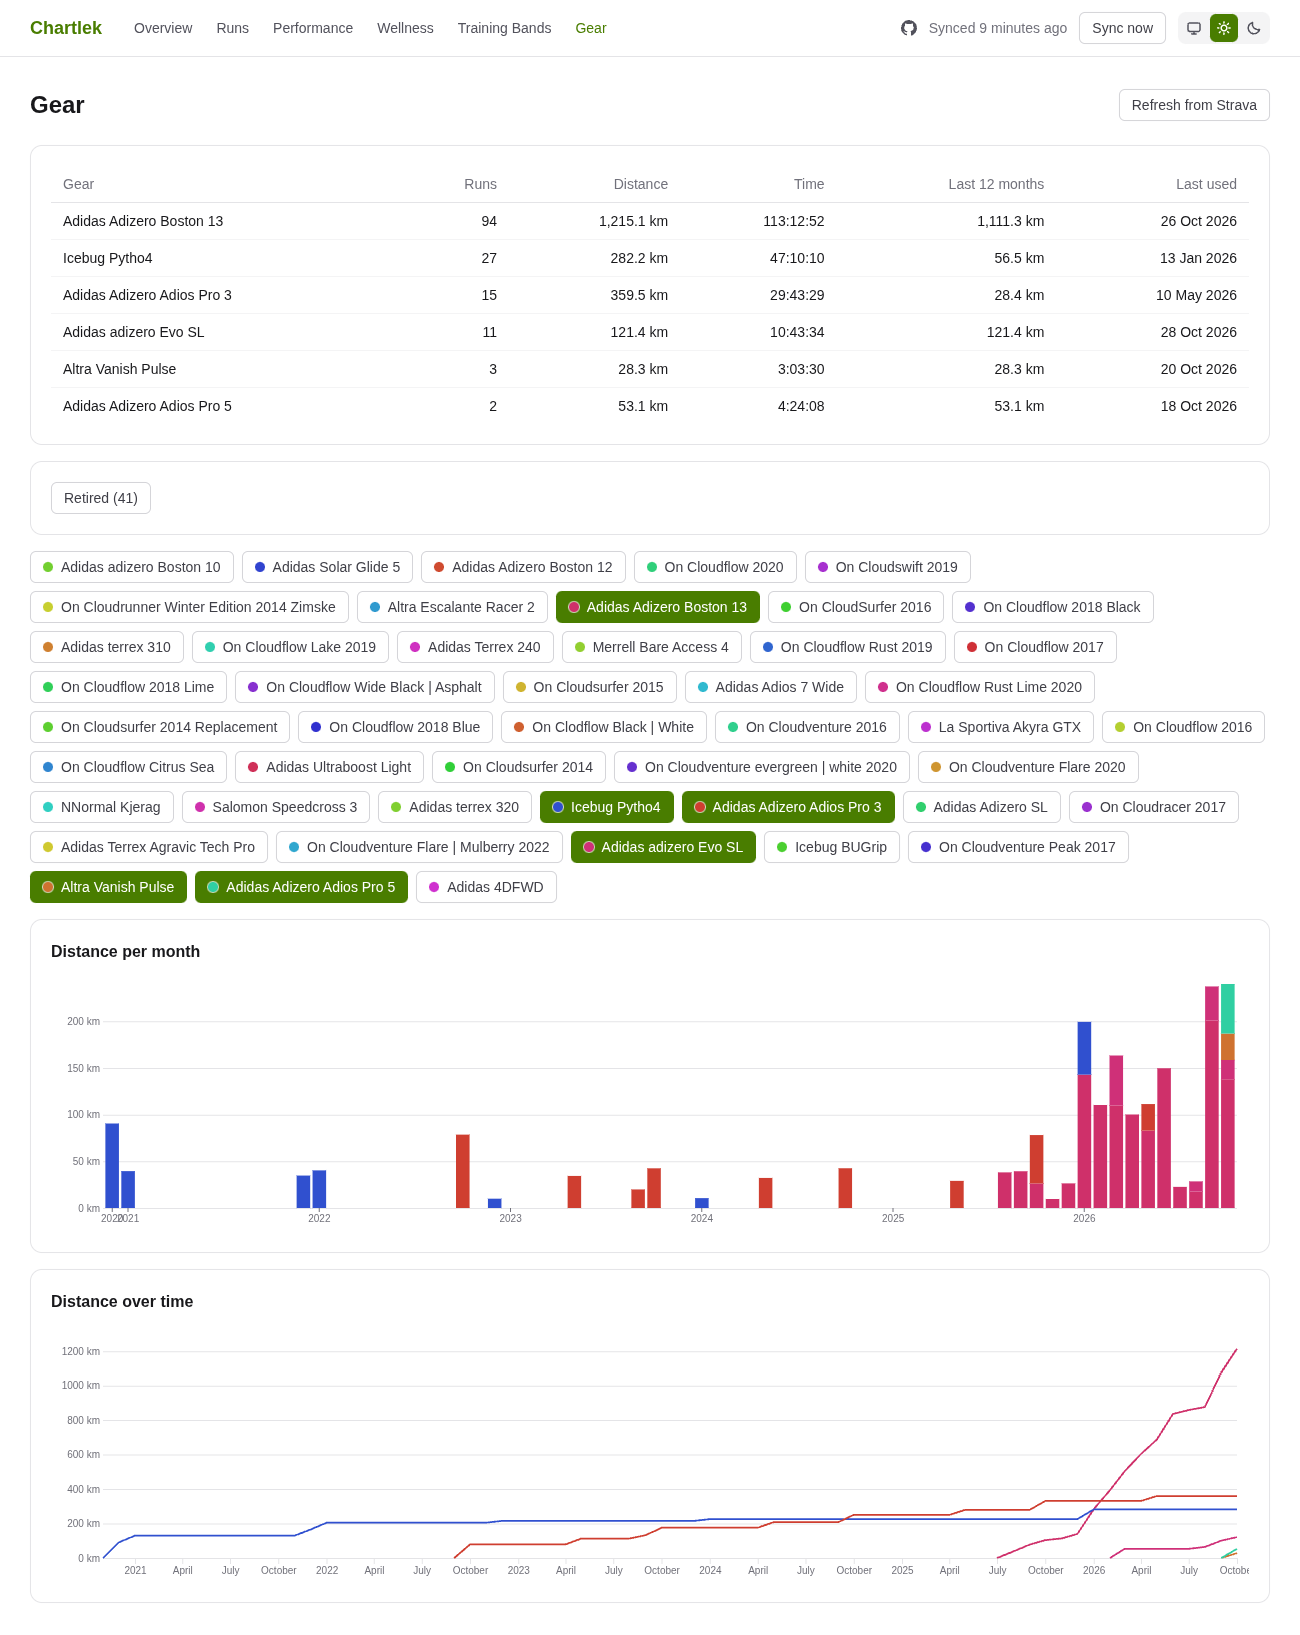Toggle Altra Vanish Pulse gear chip
Screen dimensions: 1300x1635
108,887
